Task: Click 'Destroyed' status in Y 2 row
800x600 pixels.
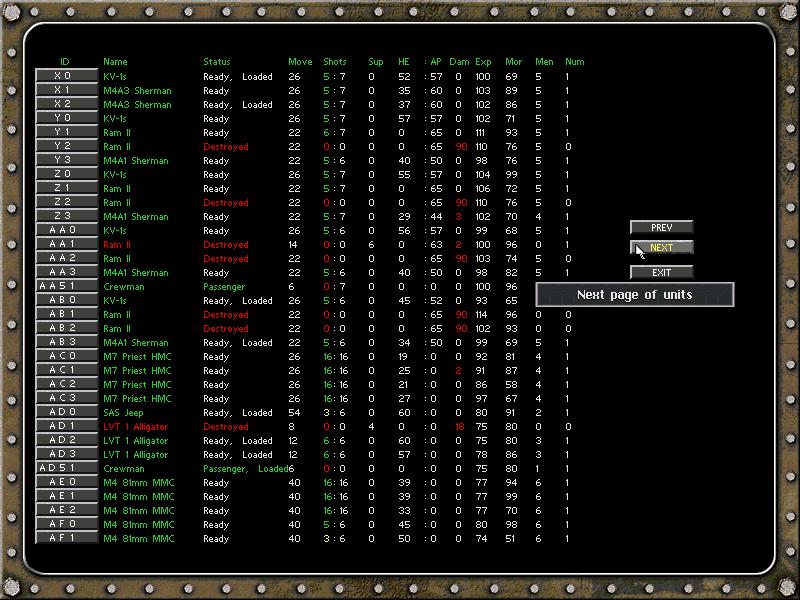Action: (x=226, y=147)
